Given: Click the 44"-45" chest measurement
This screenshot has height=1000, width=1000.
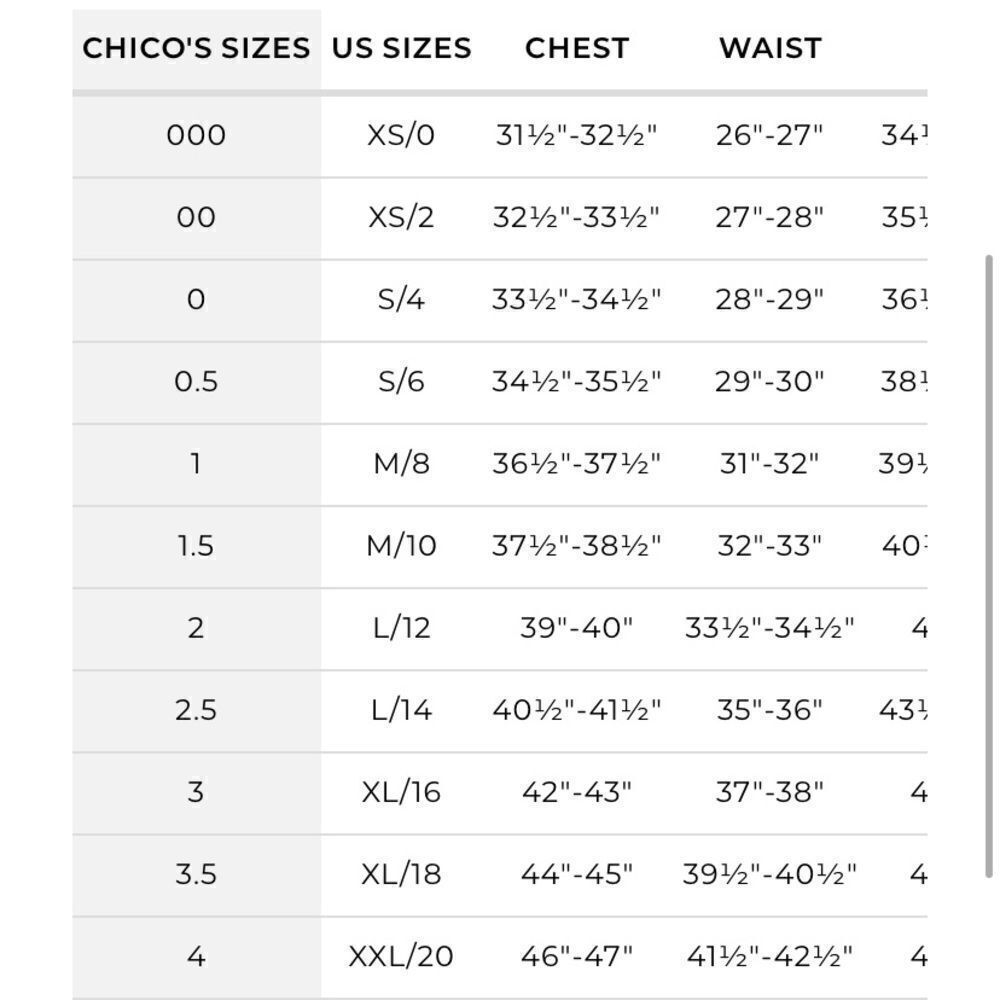Looking at the screenshot, I should tap(577, 874).
